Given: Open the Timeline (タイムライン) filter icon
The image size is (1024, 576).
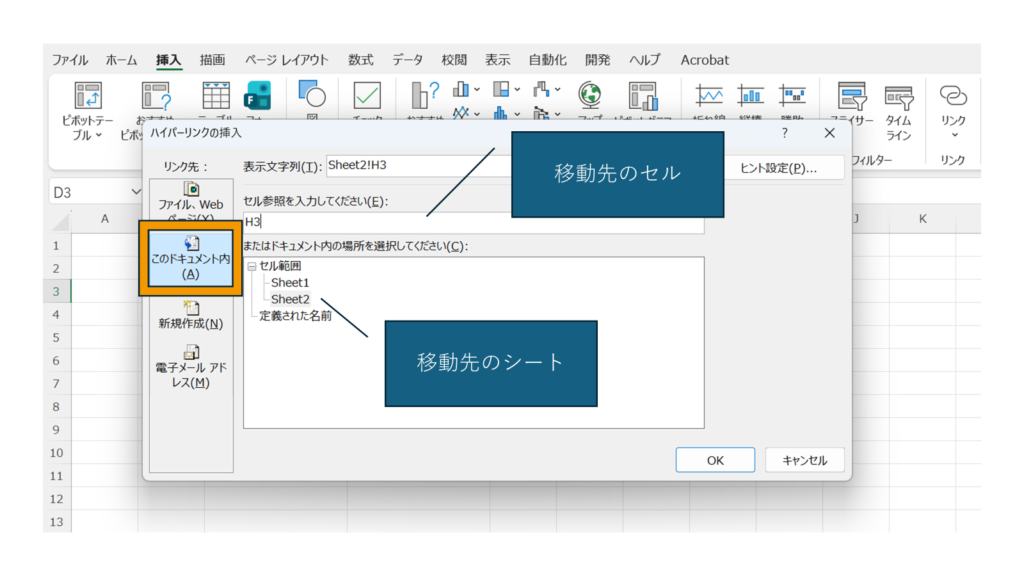Looking at the screenshot, I should pos(898,97).
